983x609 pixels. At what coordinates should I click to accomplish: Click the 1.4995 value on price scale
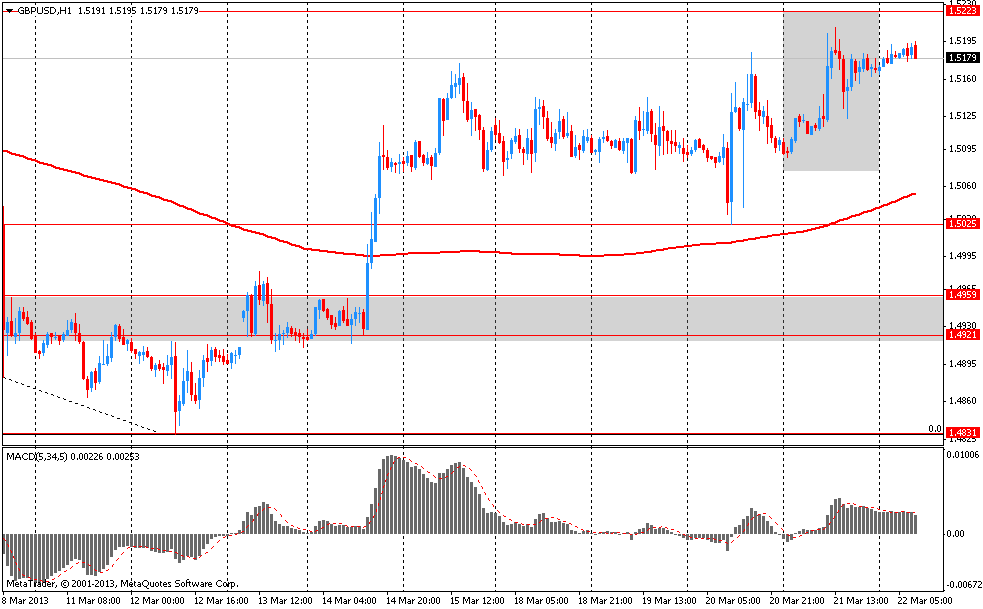coord(963,256)
